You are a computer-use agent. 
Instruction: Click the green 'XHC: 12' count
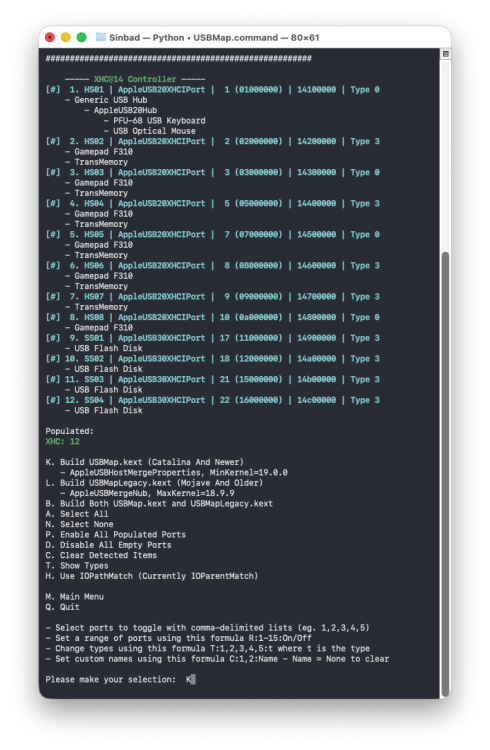63,441
